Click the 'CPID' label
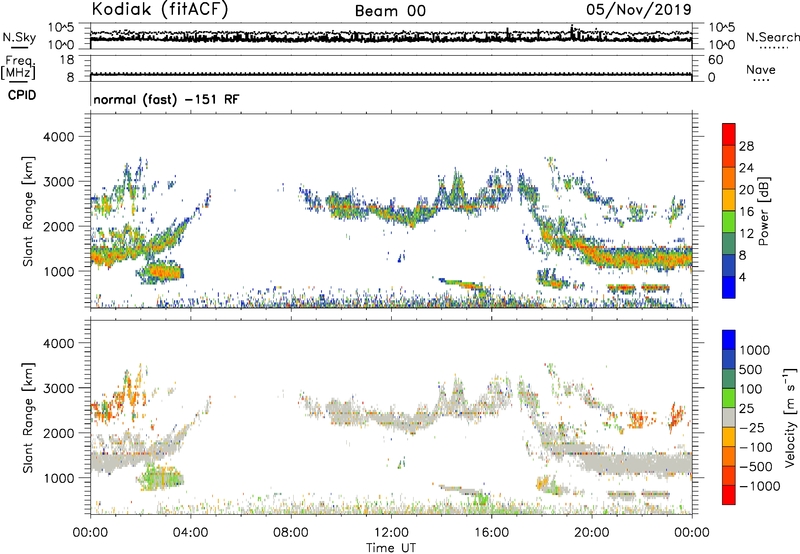Image resolution: width=800 pixels, height=554 pixels. point(22,95)
